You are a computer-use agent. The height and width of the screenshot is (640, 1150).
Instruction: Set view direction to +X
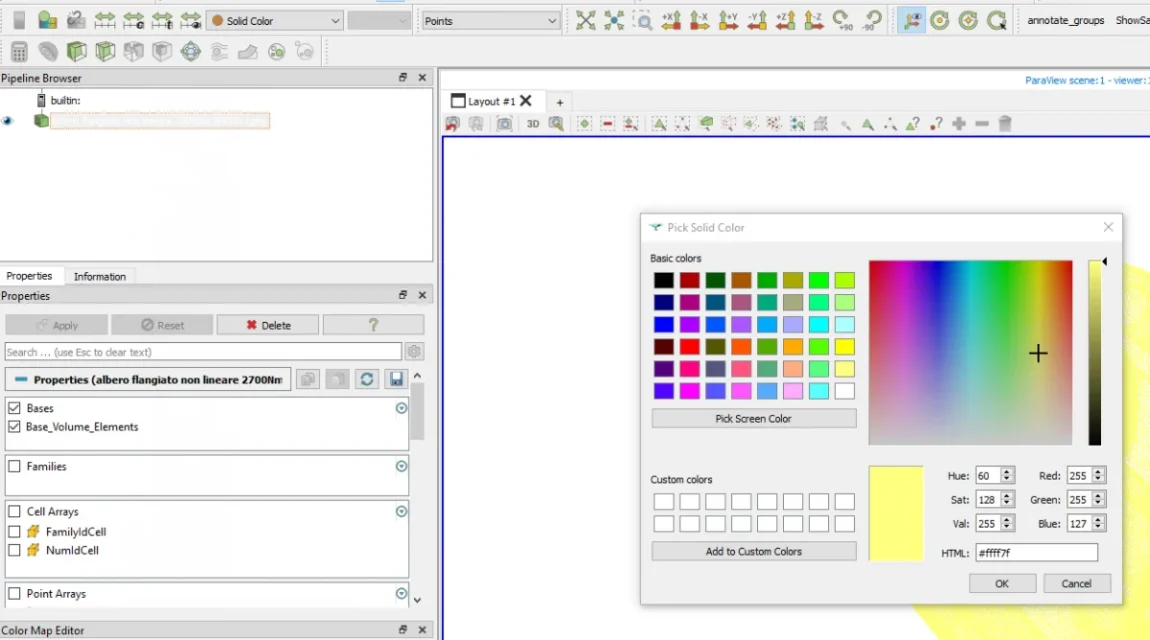[x=671, y=20]
